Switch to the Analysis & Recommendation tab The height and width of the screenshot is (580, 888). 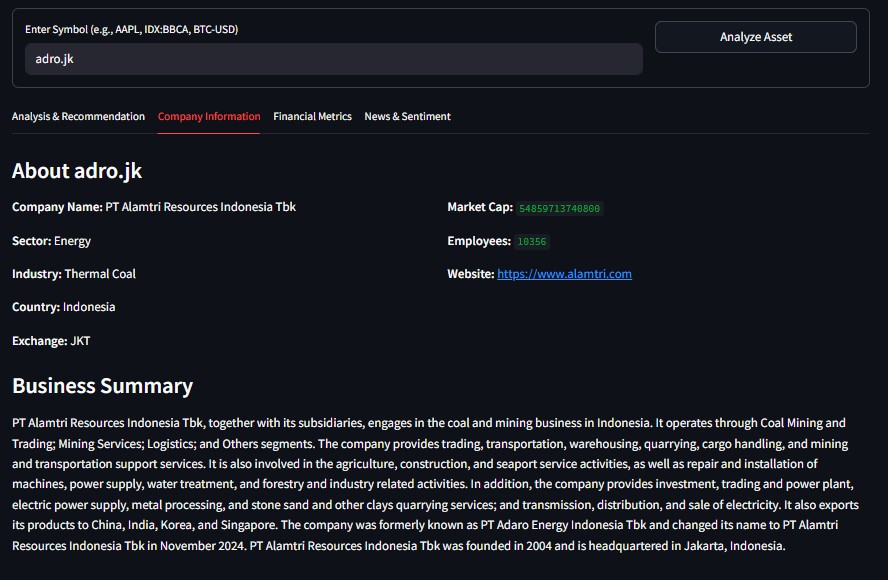[78, 117]
